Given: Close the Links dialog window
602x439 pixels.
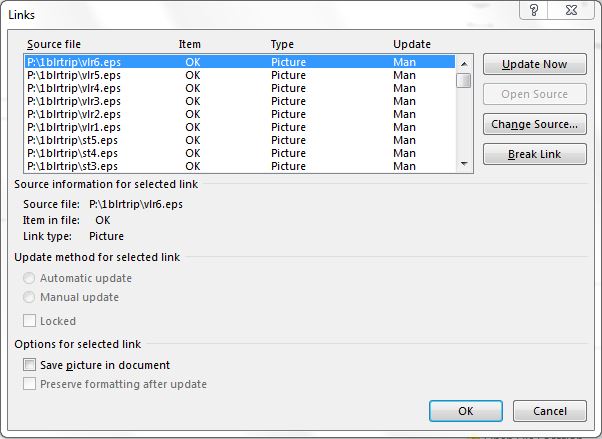Looking at the screenshot, I should tap(571, 10).
